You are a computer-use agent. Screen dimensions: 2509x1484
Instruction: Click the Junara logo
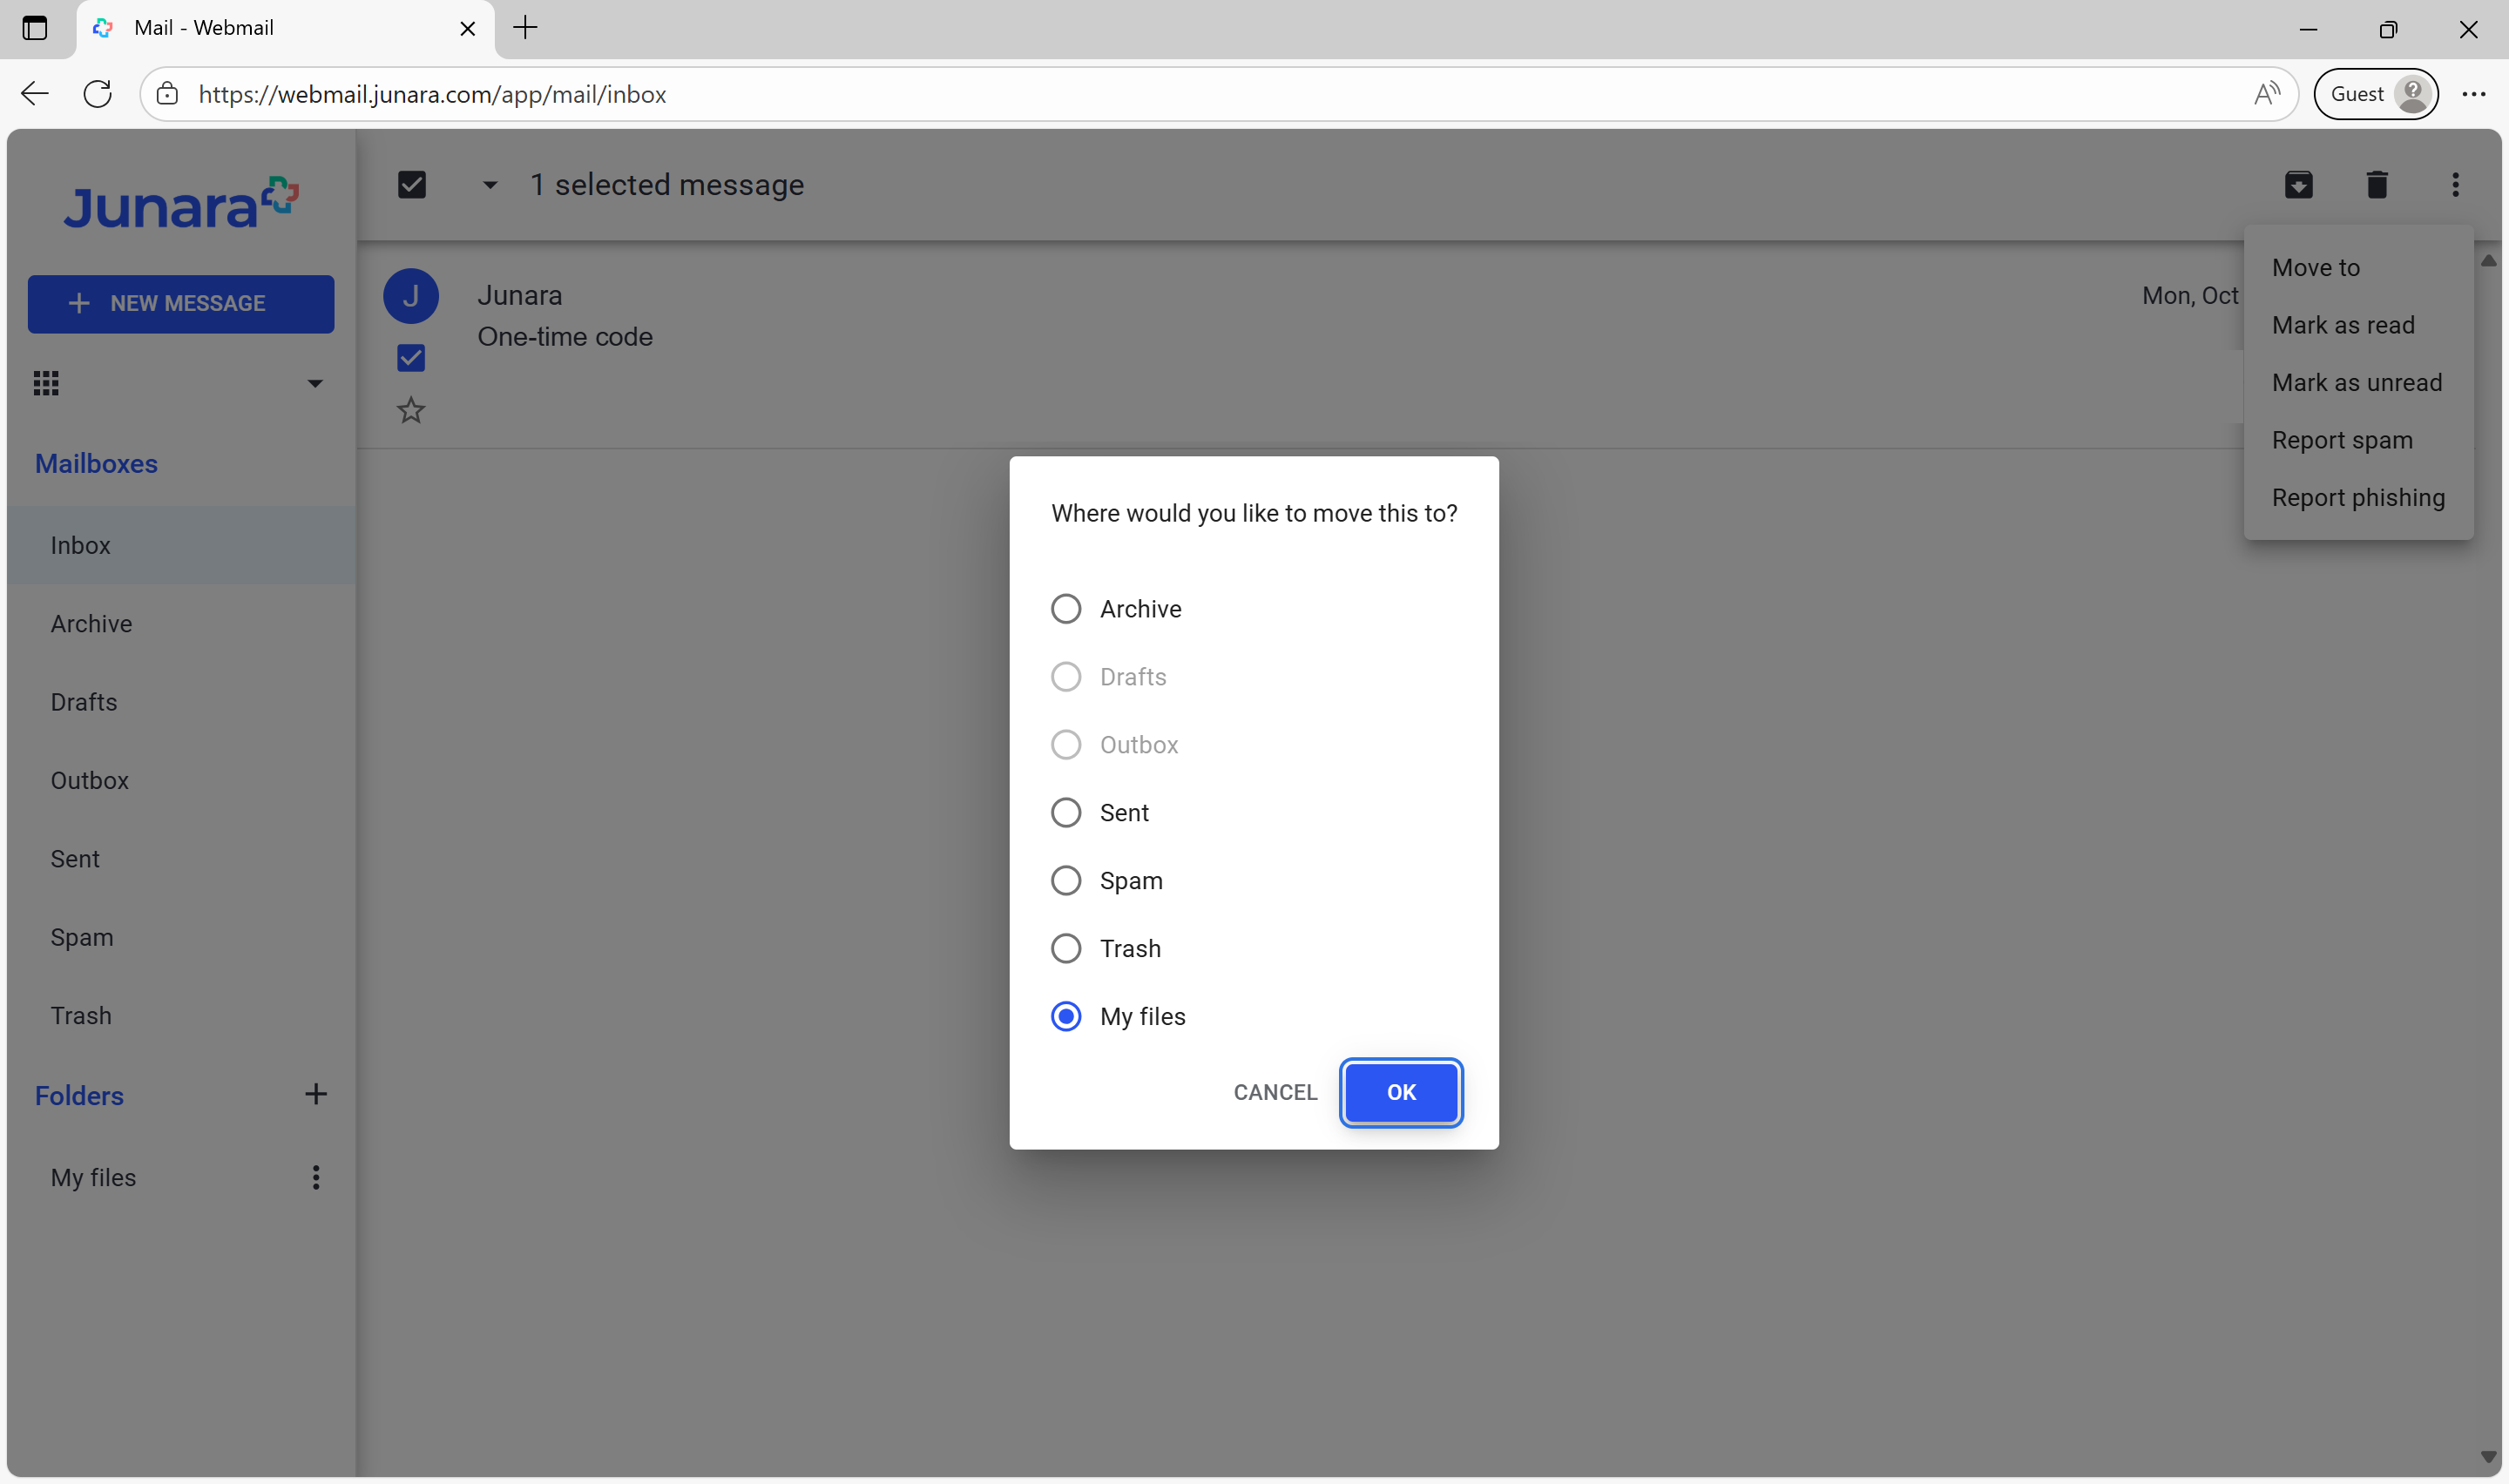click(x=181, y=203)
